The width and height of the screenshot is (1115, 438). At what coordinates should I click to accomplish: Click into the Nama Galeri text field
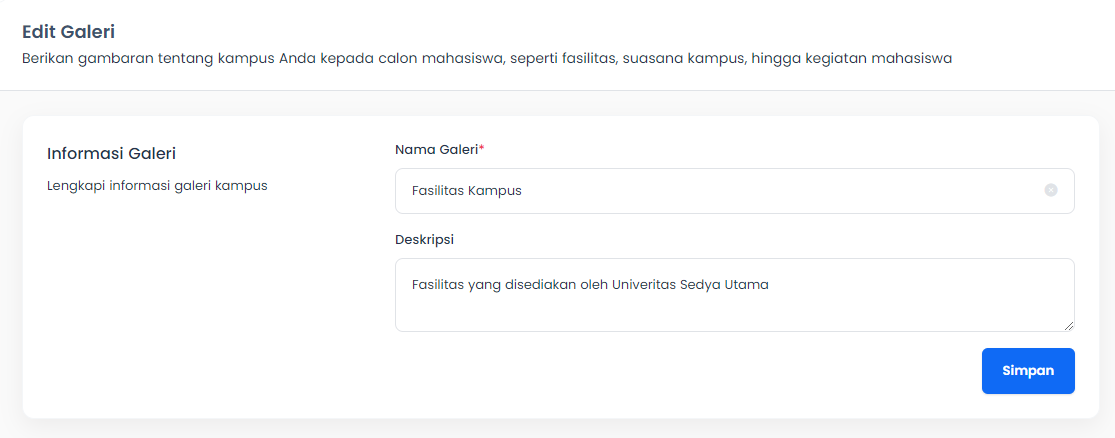[x=735, y=191]
